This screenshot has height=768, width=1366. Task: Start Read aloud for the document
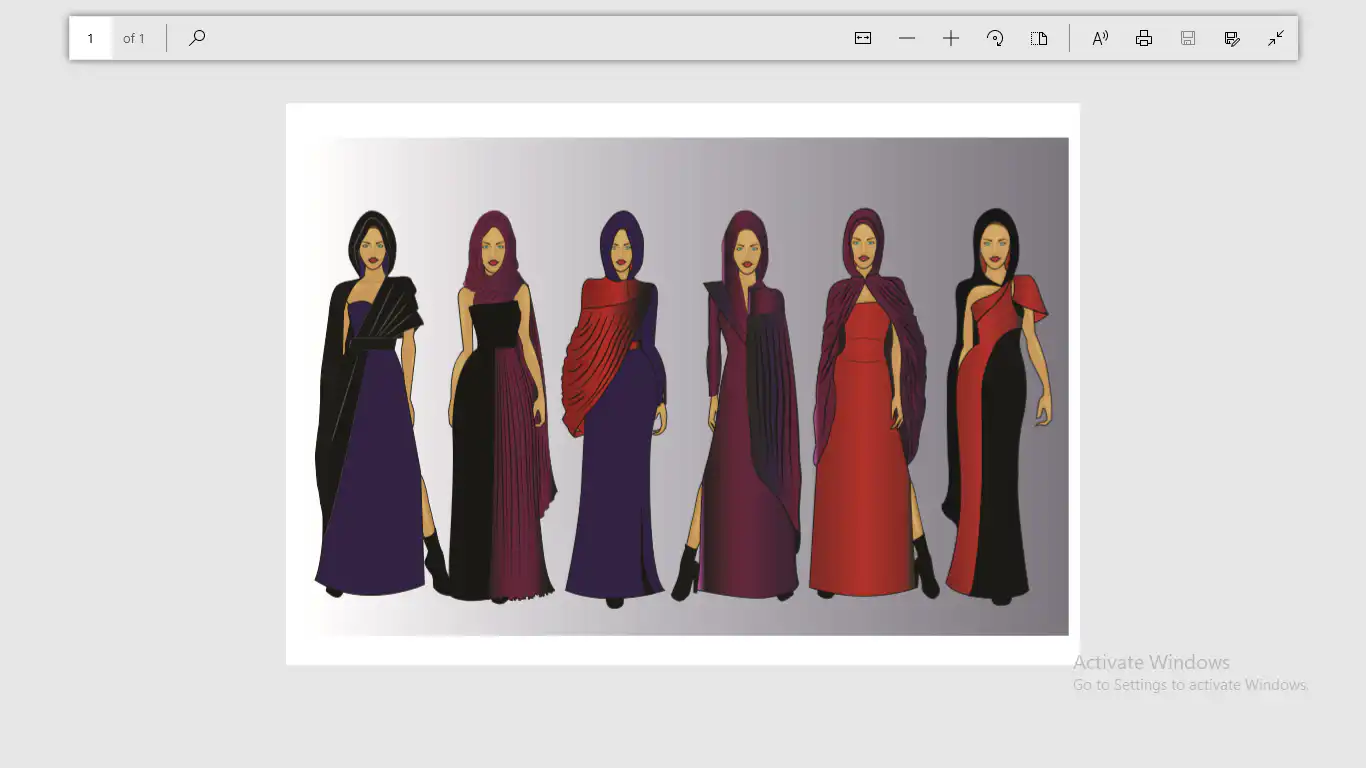1100,38
